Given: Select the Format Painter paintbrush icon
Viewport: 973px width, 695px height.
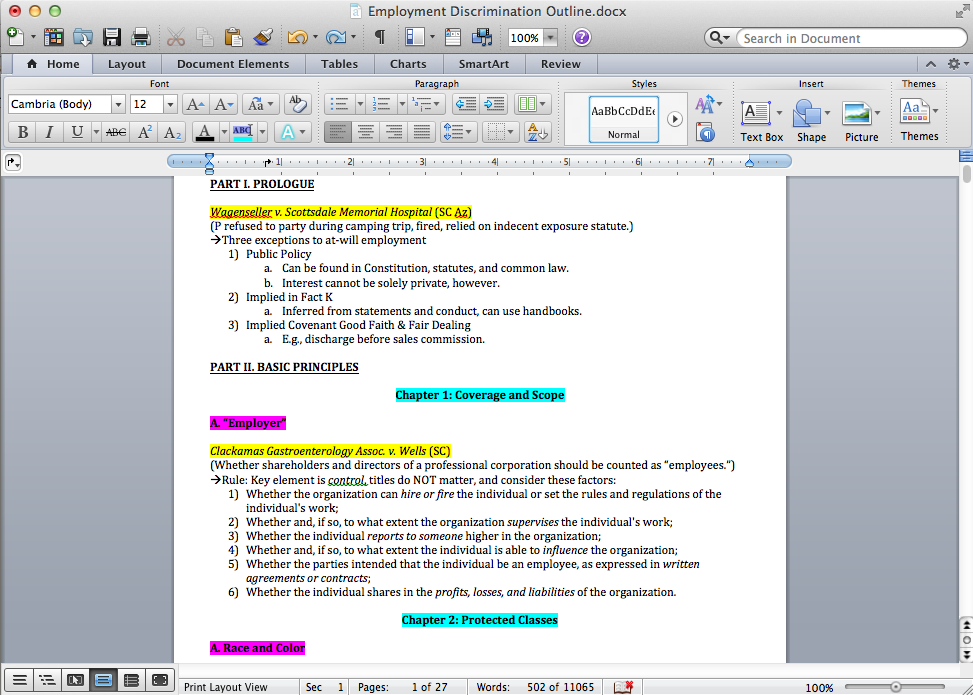Looking at the screenshot, I should (x=264, y=38).
